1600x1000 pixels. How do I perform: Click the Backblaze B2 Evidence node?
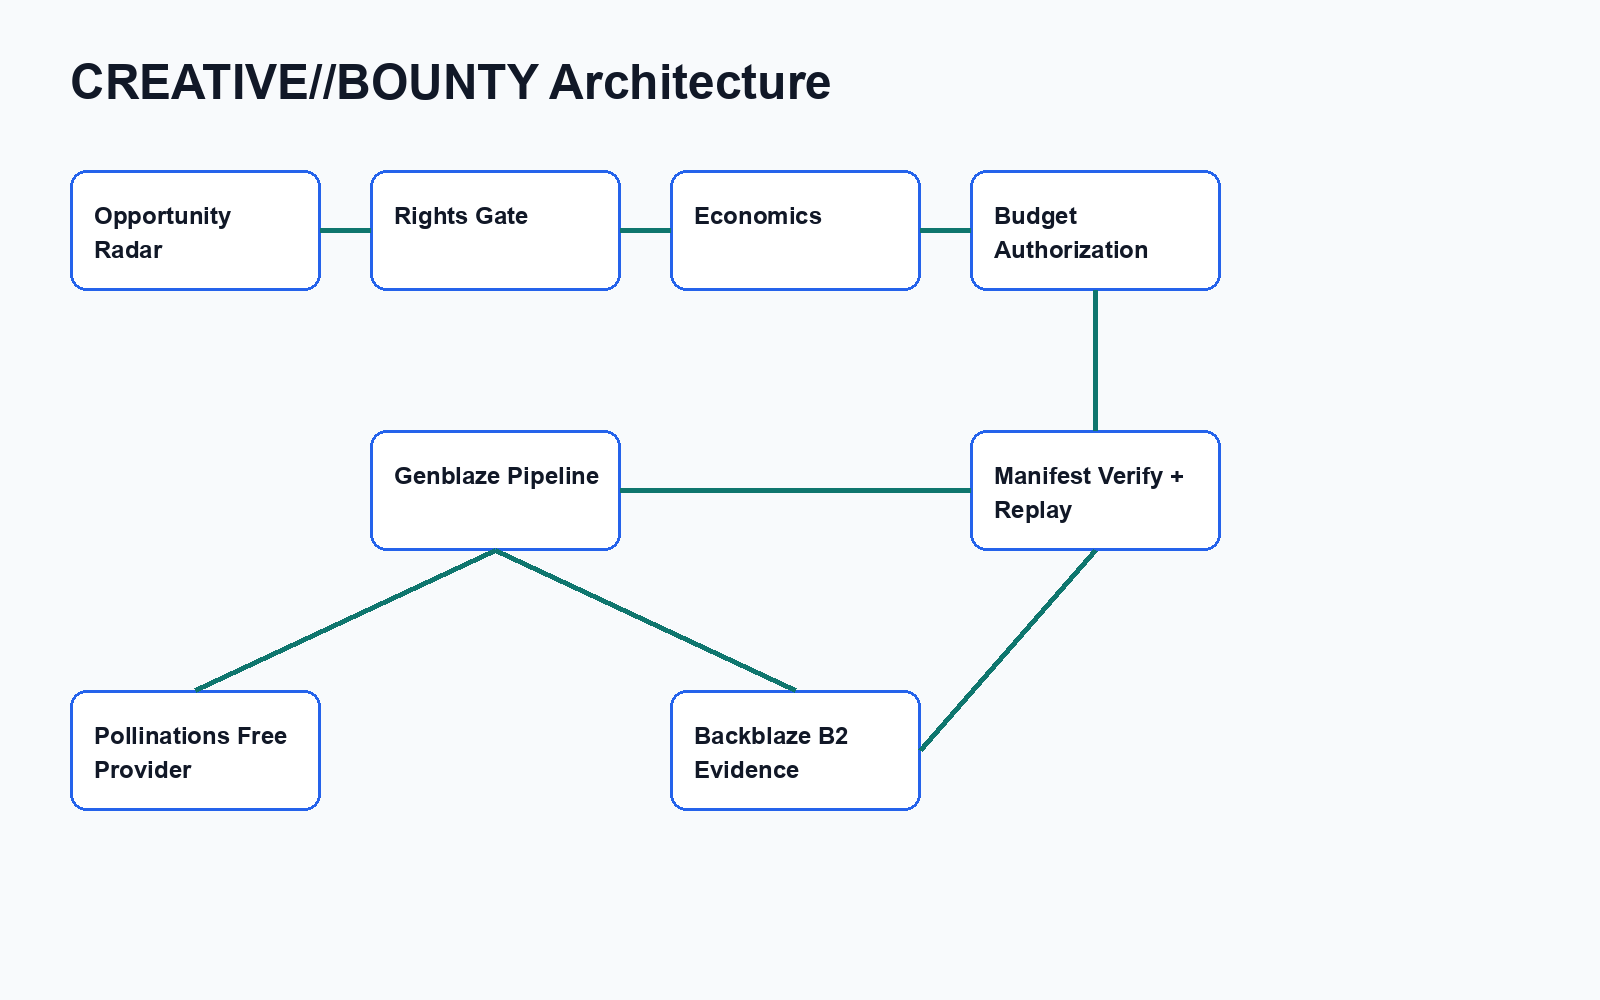click(x=795, y=750)
